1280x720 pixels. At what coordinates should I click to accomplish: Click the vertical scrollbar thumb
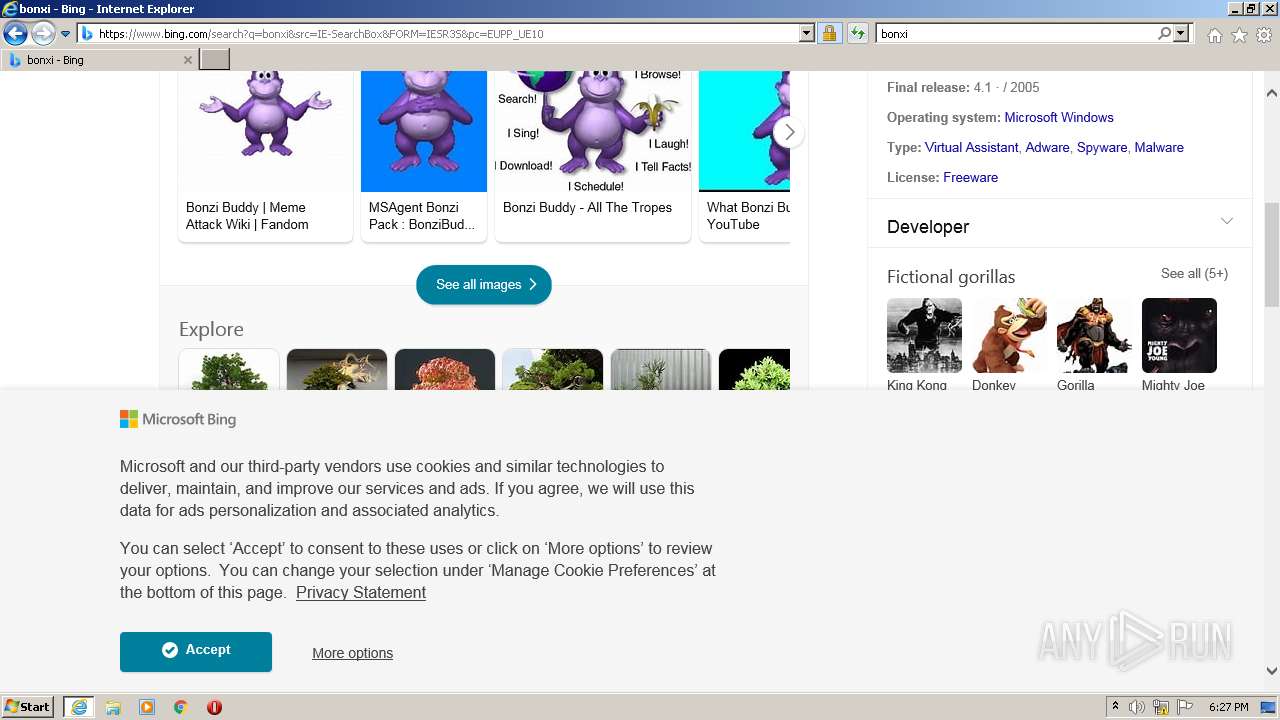pos(1272,254)
